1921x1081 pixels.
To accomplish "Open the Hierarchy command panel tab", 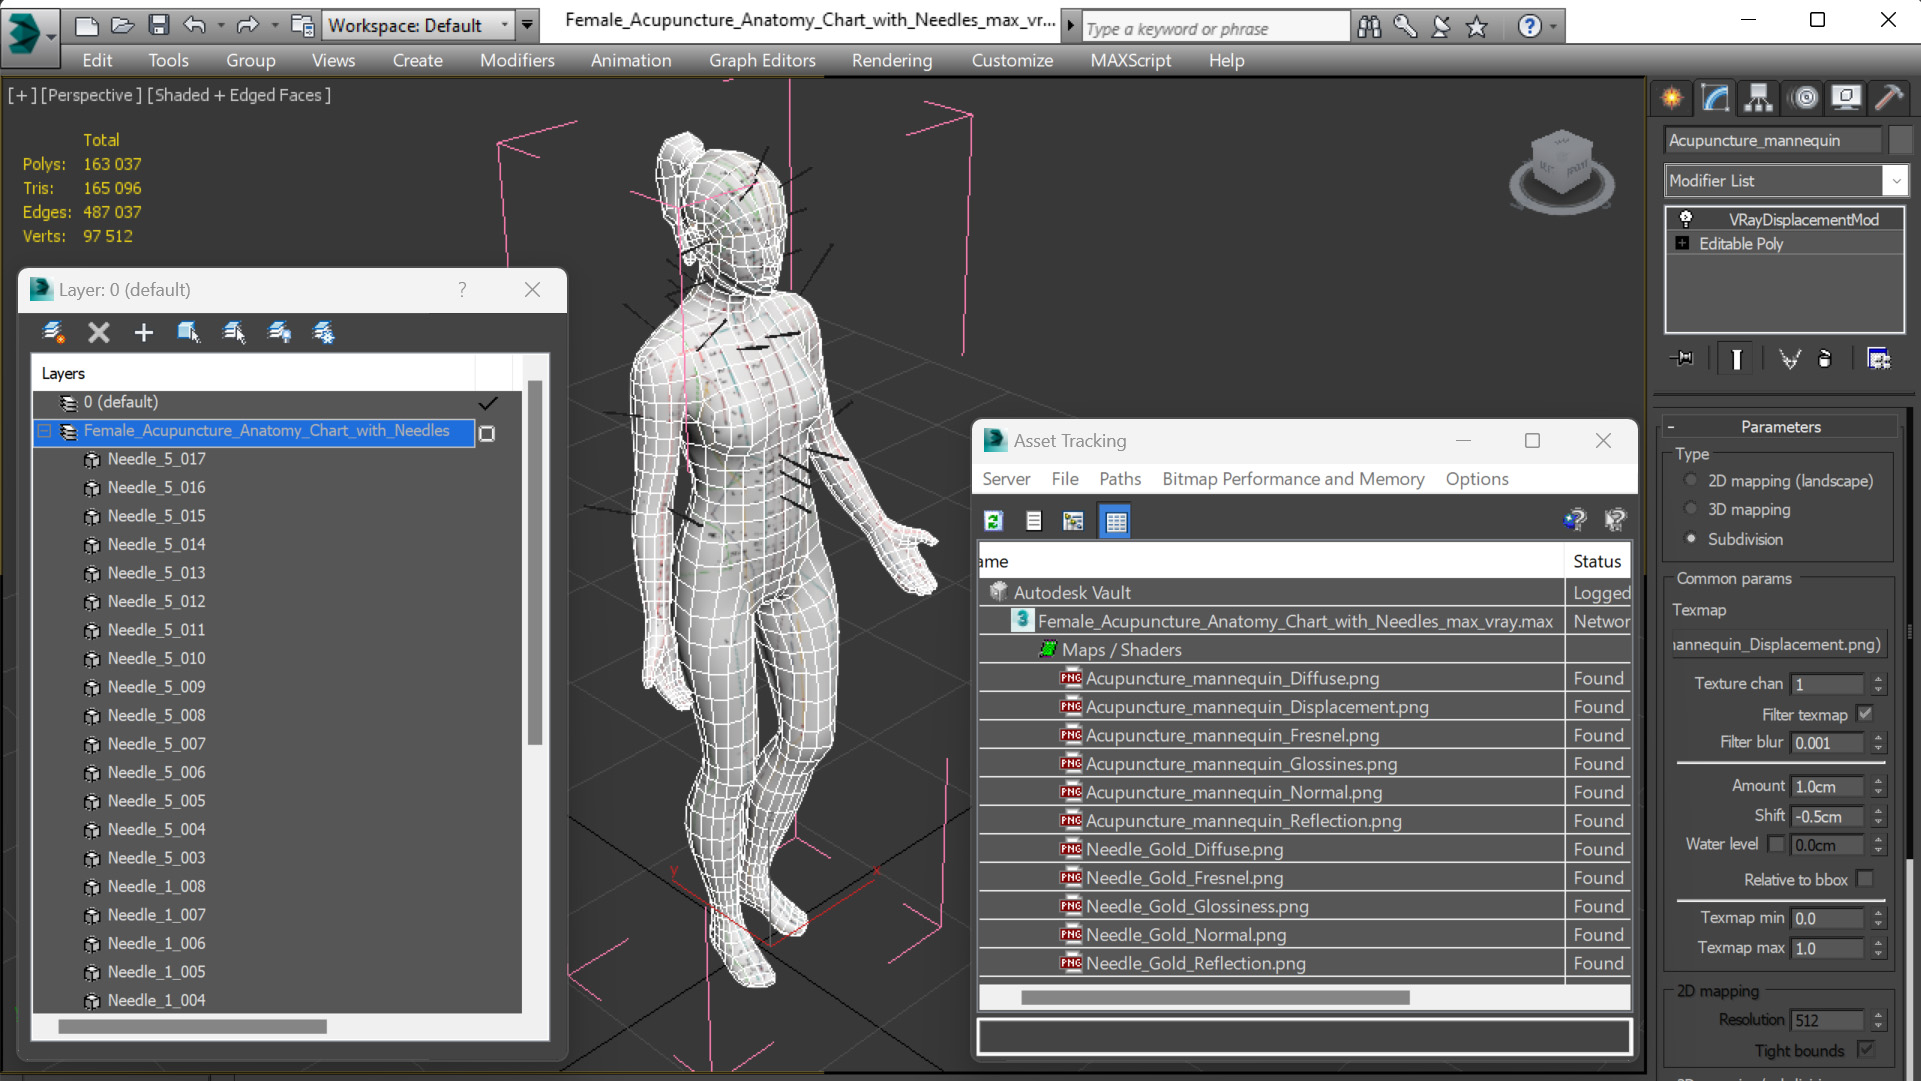I will coord(1758,97).
